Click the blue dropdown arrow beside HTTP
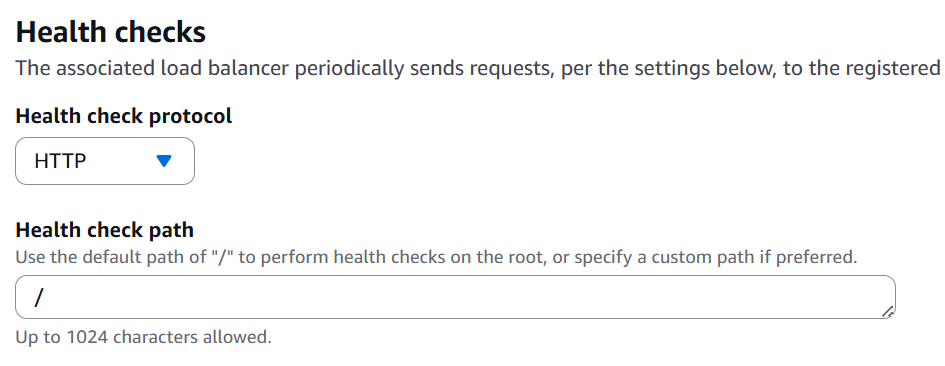 click(164, 161)
